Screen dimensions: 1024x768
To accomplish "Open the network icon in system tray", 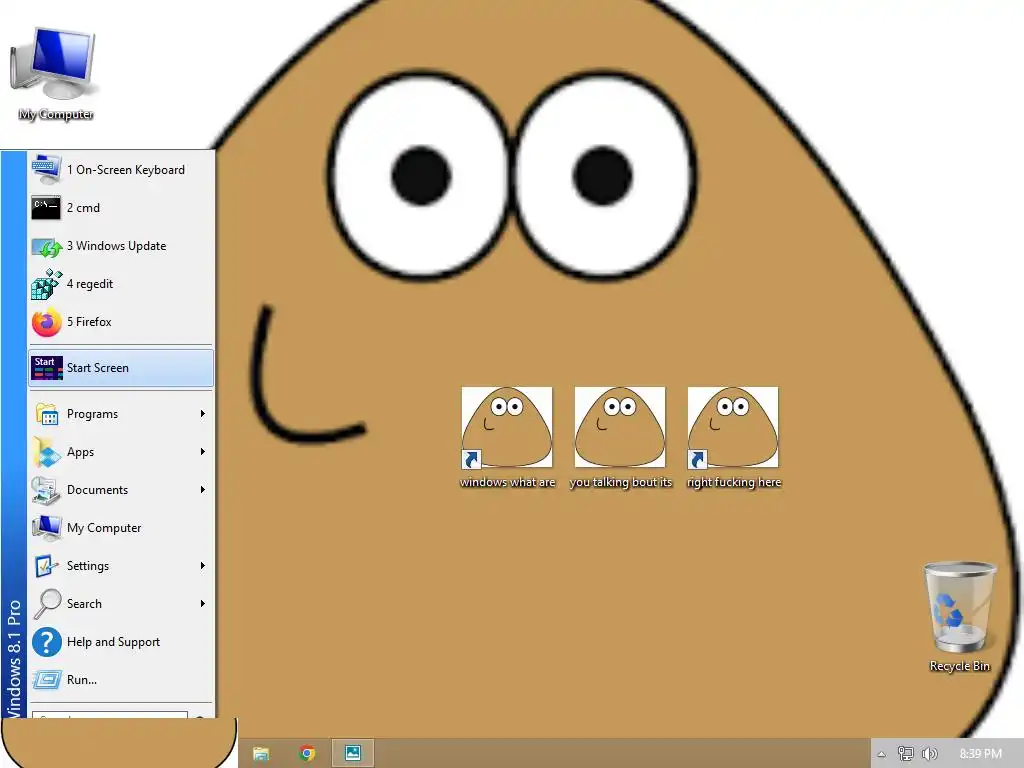I will point(906,754).
